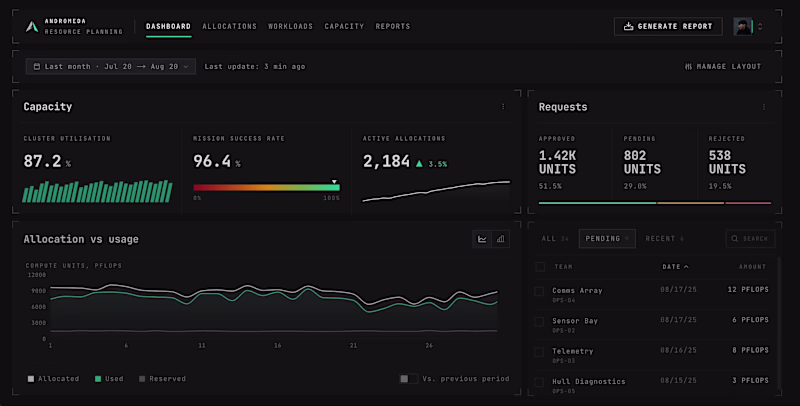The width and height of the screenshot is (800, 406).
Task: Select the Sensor Bay request row name
Action: (x=575, y=321)
